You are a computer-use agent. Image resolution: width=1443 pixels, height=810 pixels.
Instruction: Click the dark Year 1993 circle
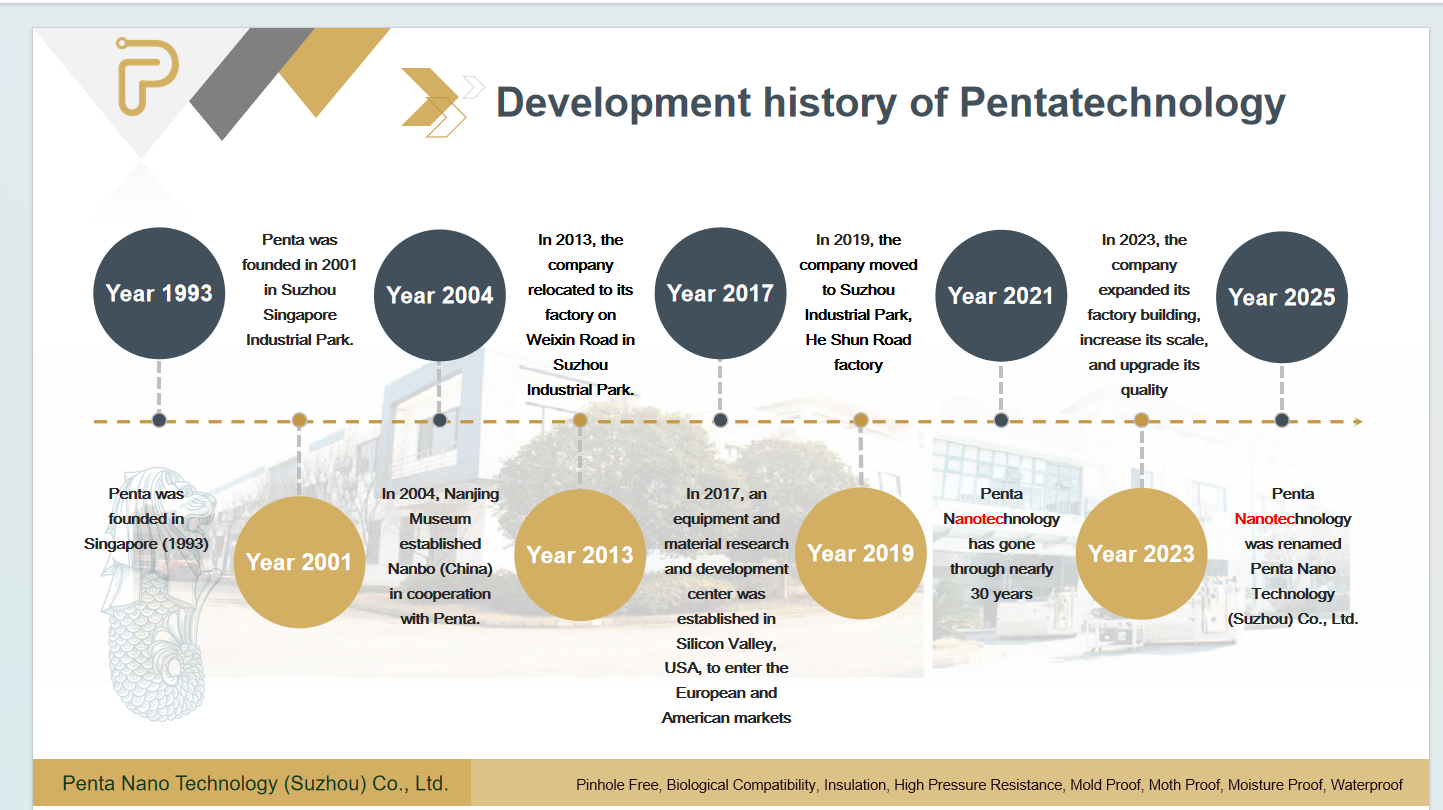(x=159, y=293)
